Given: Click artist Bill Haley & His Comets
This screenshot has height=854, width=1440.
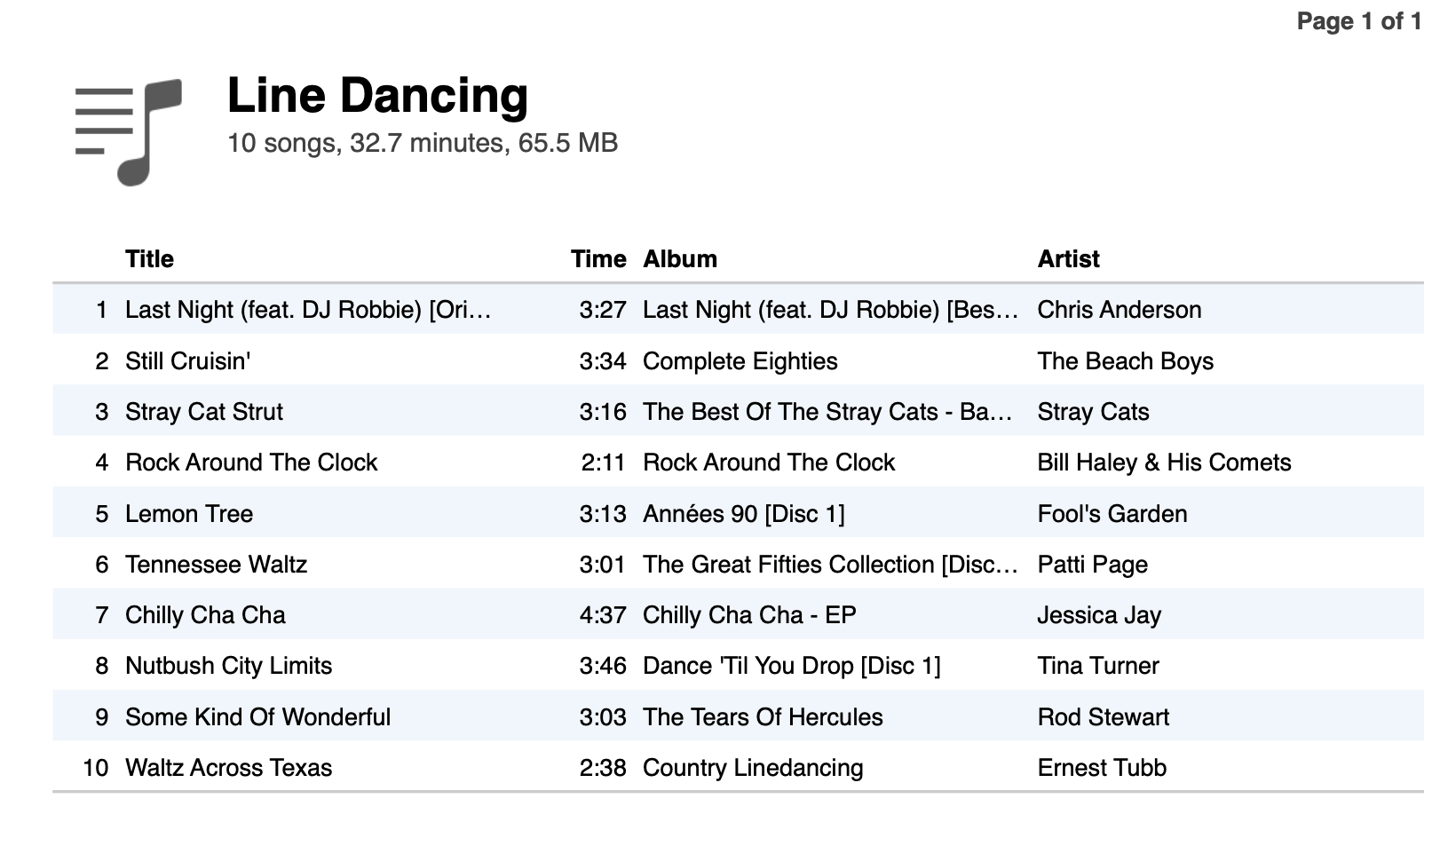Looking at the screenshot, I should tap(1164, 463).
